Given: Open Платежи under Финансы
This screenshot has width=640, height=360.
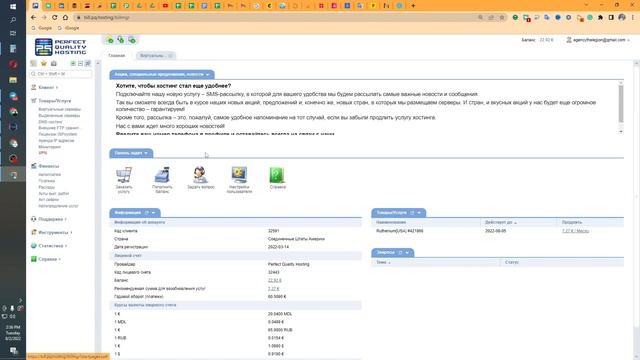Looking at the screenshot, I should (47, 181).
